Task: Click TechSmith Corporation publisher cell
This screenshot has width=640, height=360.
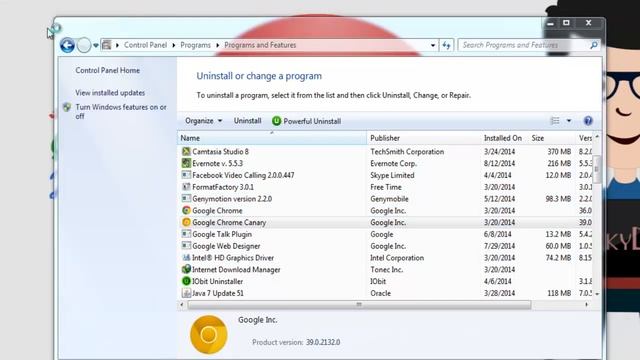Action: click(x=407, y=151)
